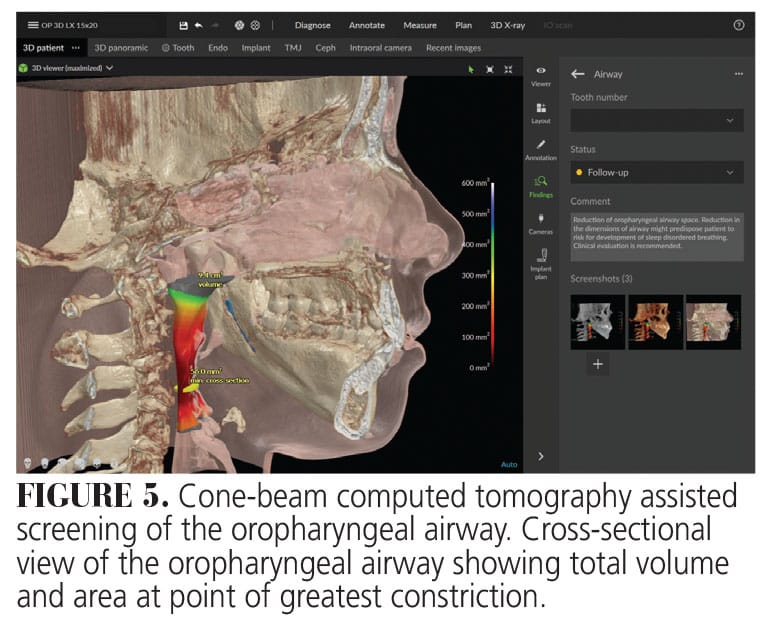Open the Findings panel icon
The width and height of the screenshot is (779, 638).
pos(541,184)
